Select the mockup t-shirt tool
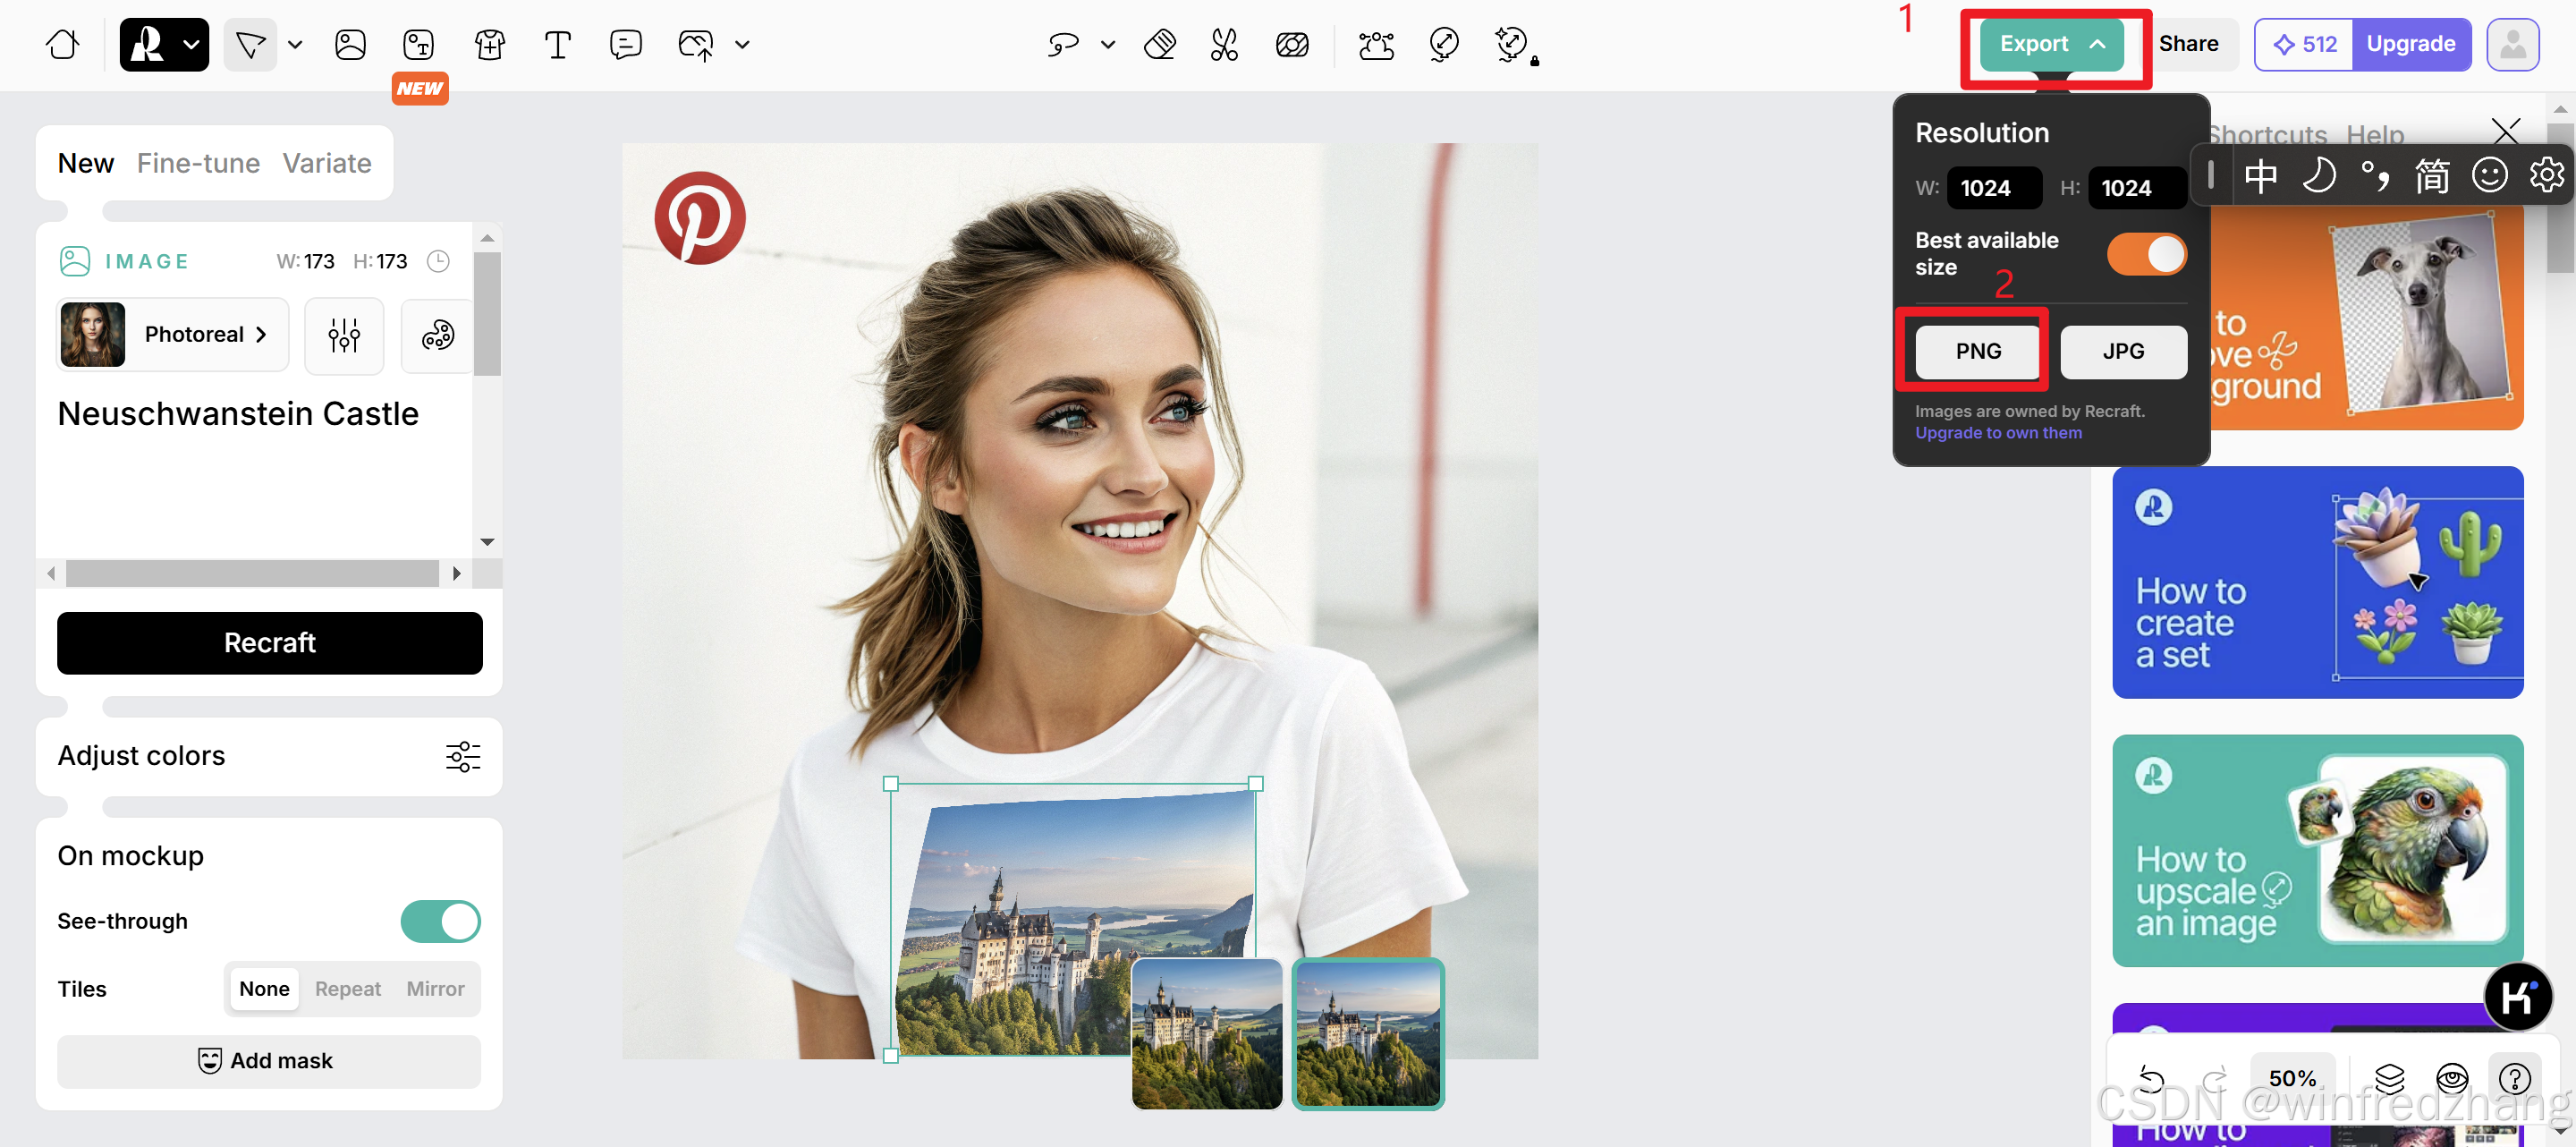This screenshot has width=2576, height=1147. pos(489,44)
